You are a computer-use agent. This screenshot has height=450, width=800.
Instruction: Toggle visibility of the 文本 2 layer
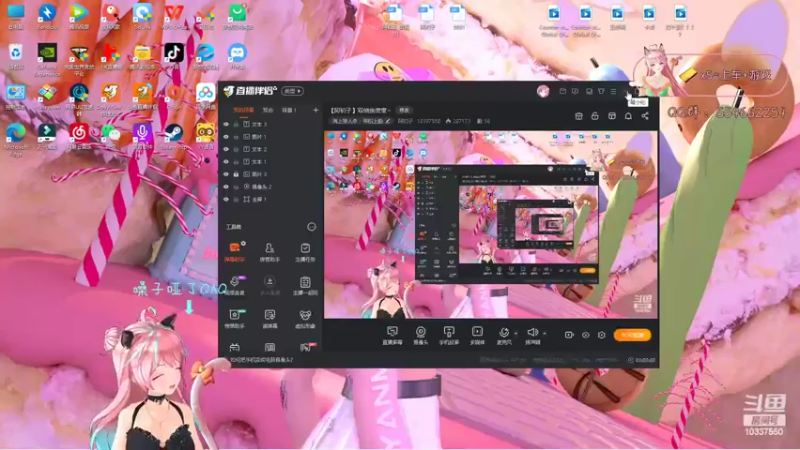pyautogui.click(x=226, y=149)
